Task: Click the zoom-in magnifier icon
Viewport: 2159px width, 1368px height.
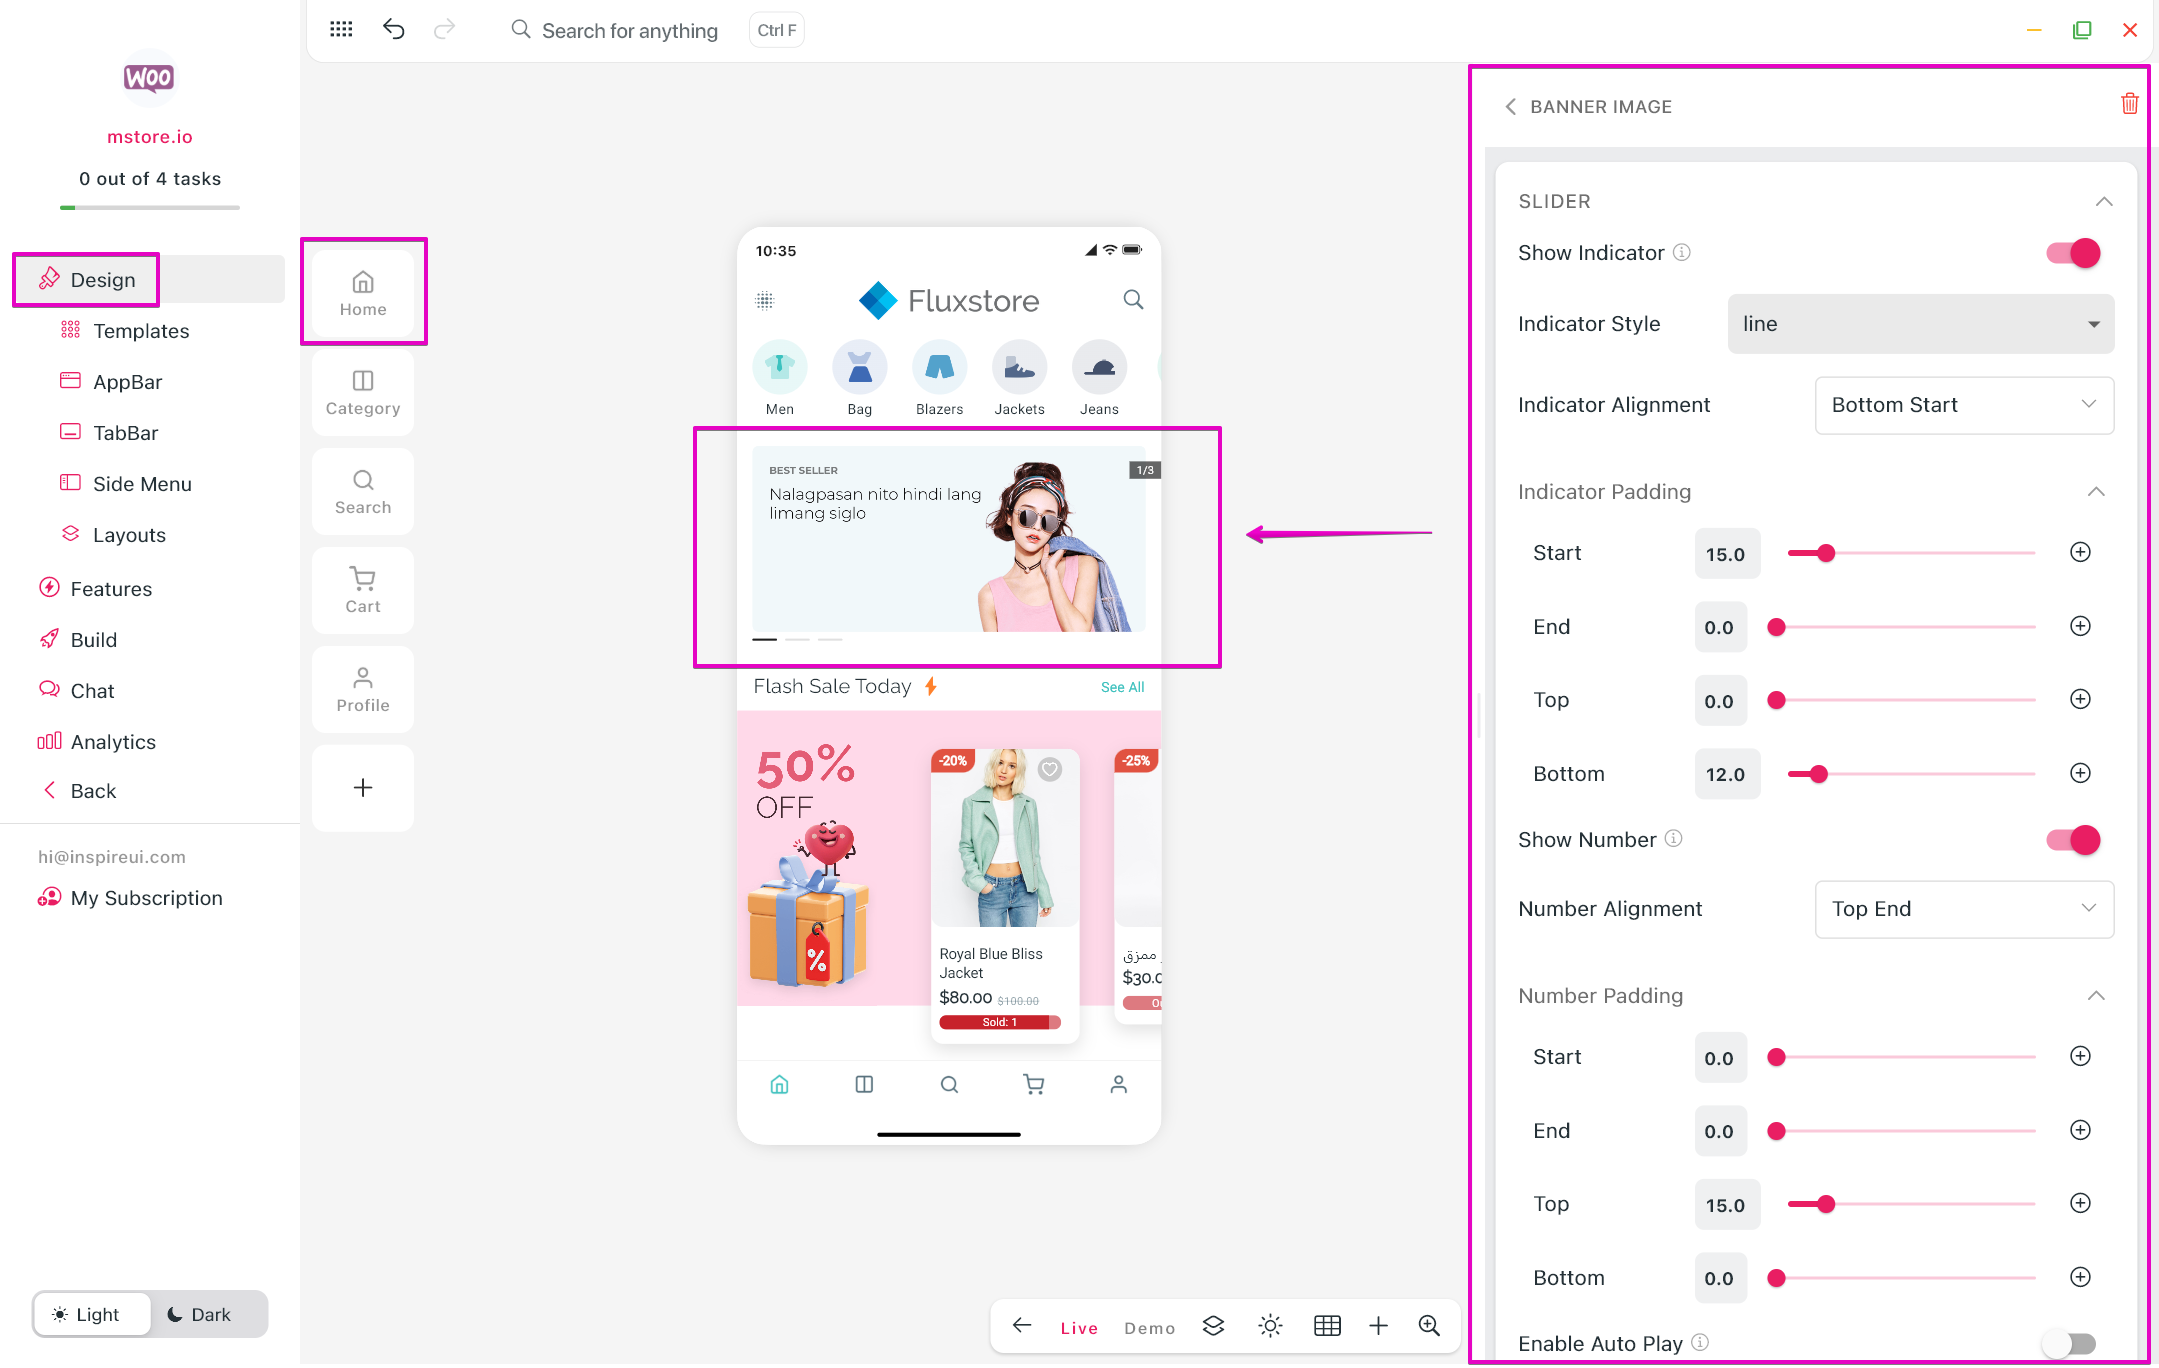Action: [1429, 1326]
